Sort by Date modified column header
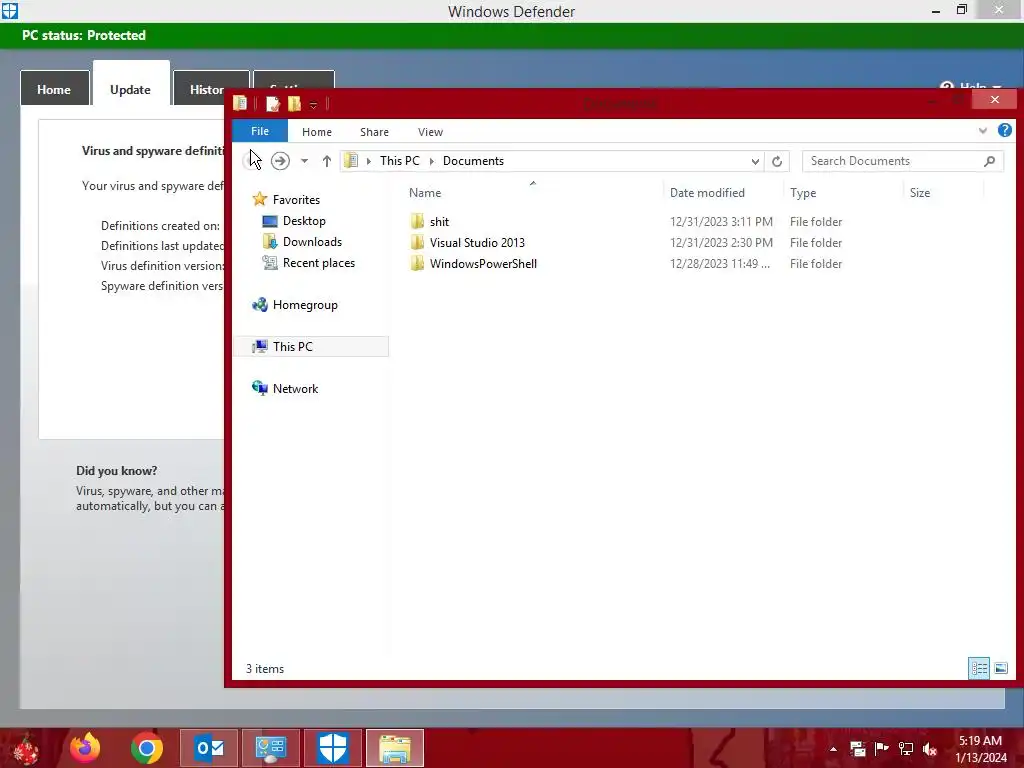 (707, 193)
